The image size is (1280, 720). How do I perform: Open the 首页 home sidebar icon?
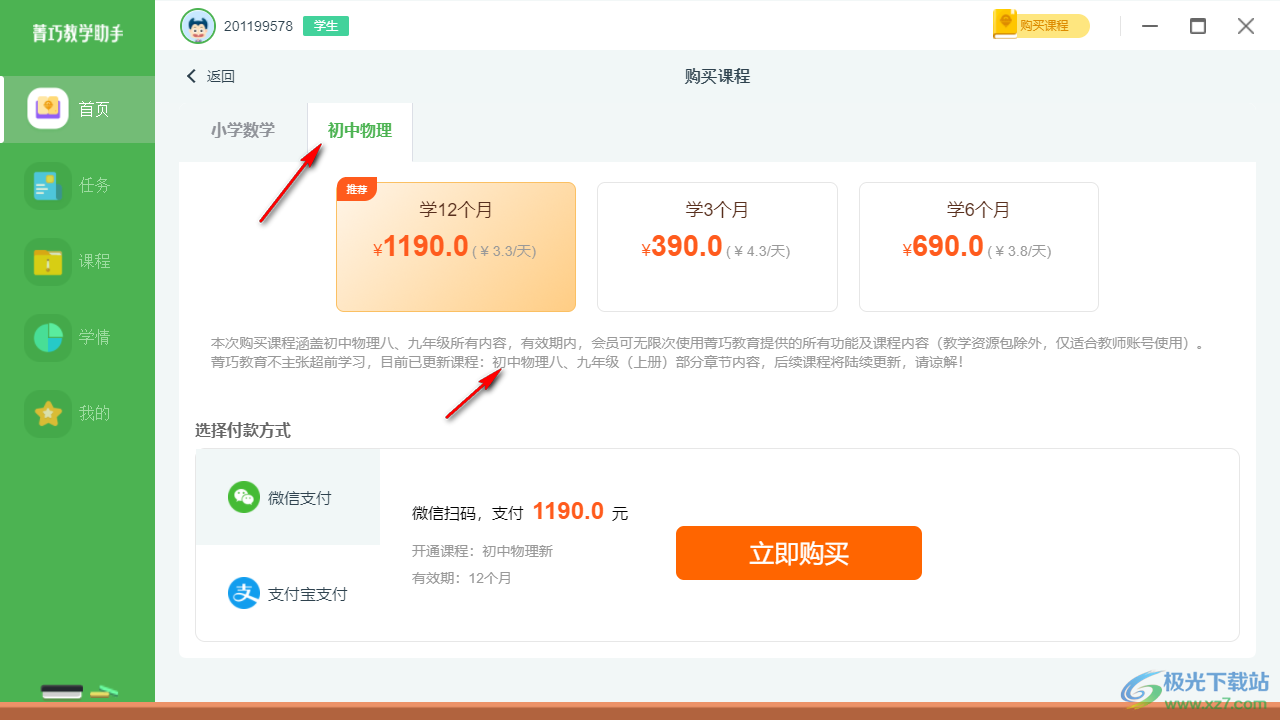pos(48,109)
